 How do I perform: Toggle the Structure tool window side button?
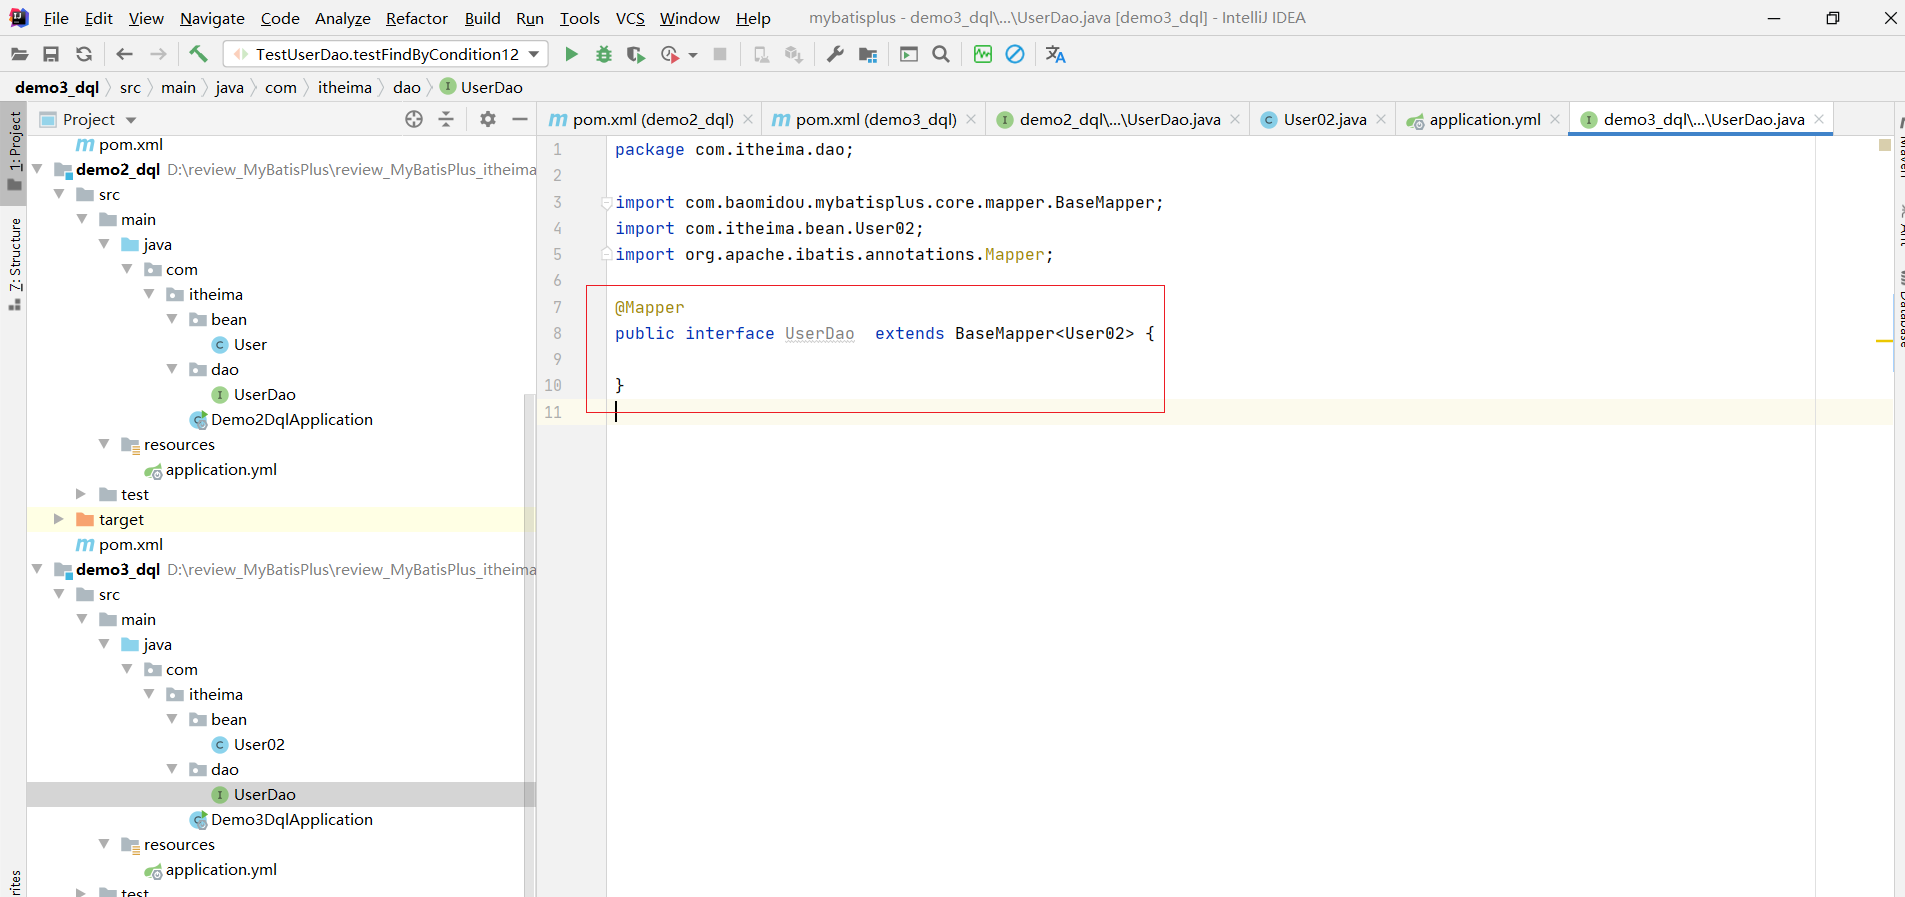coord(14,262)
